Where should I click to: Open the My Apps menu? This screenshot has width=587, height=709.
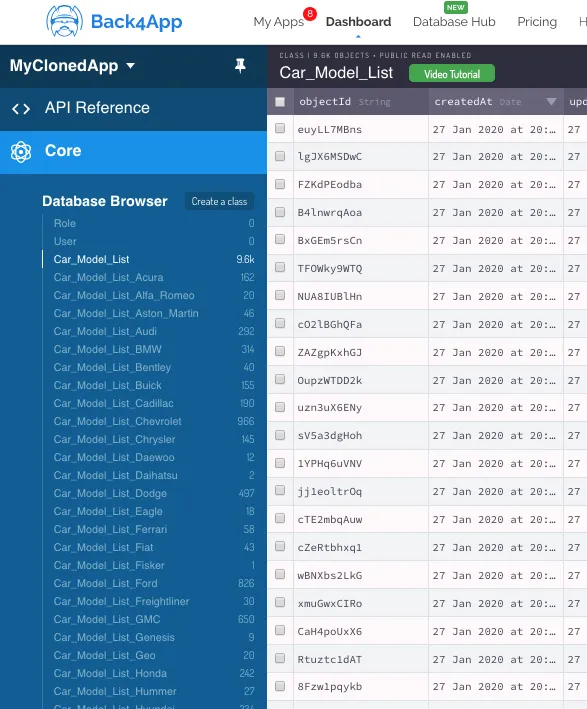(x=279, y=22)
